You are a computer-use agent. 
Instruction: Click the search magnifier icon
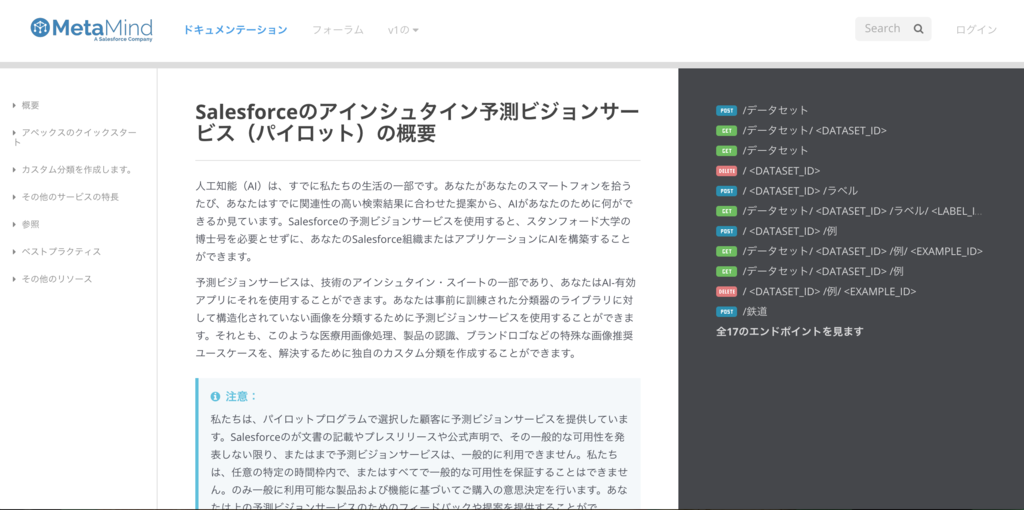918,29
